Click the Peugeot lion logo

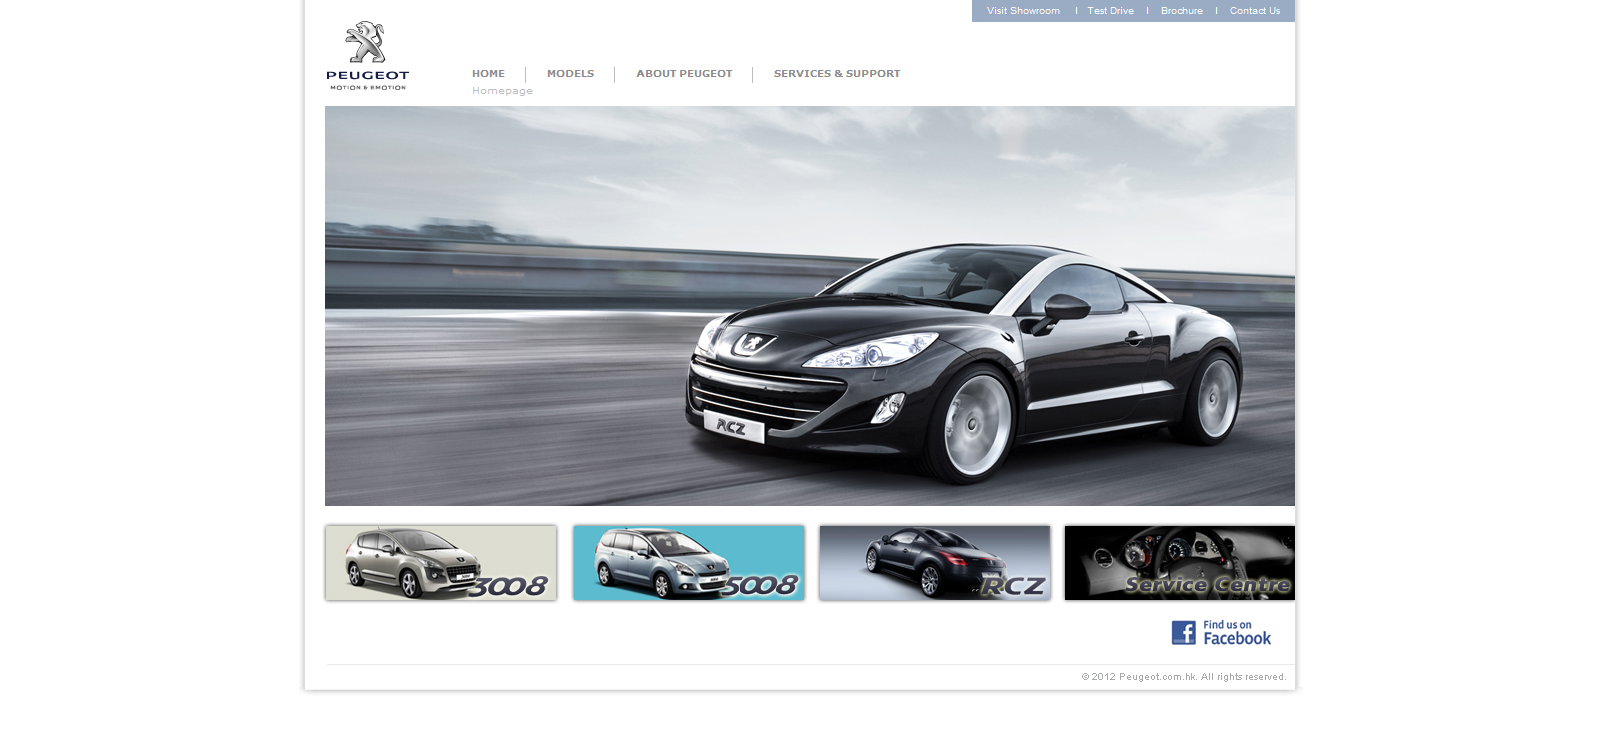[x=367, y=56]
